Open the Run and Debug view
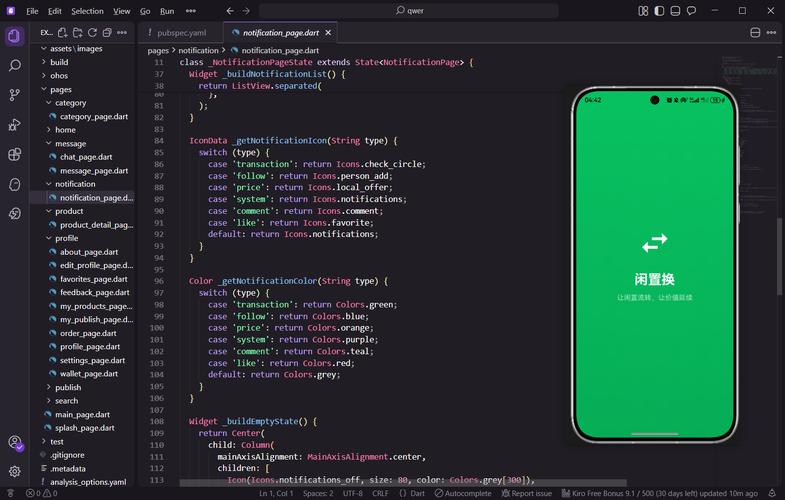The height and width of the screenshot is (500, 785). point(15,125)
